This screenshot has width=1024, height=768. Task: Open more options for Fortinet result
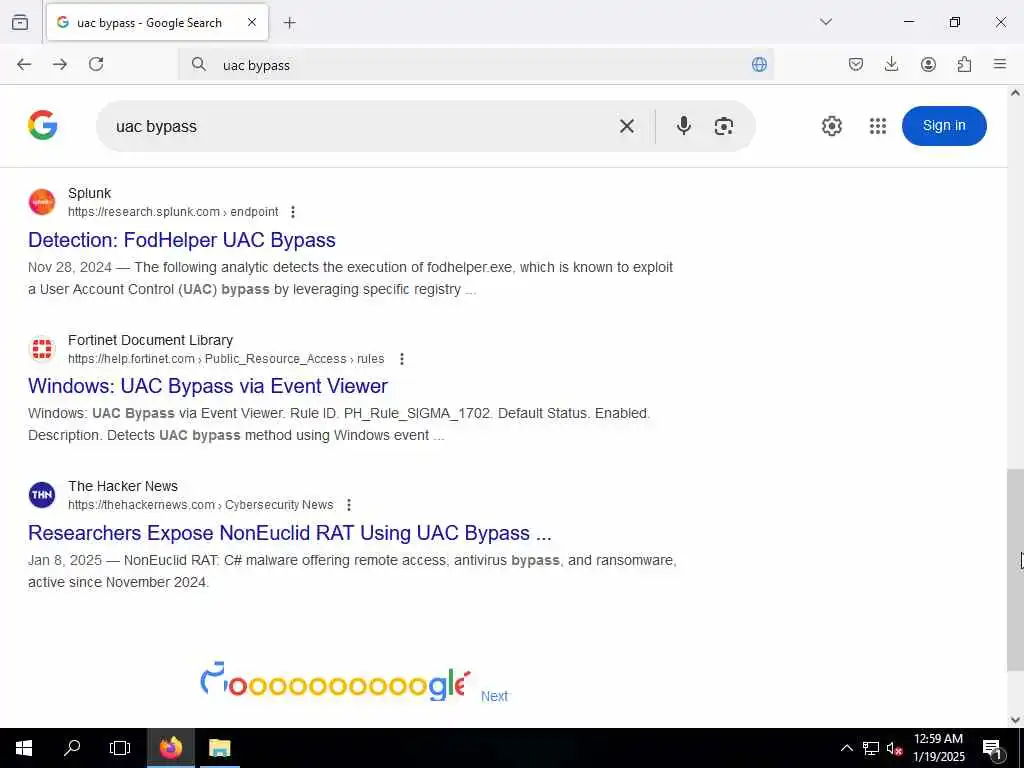[x=402, y=359]
